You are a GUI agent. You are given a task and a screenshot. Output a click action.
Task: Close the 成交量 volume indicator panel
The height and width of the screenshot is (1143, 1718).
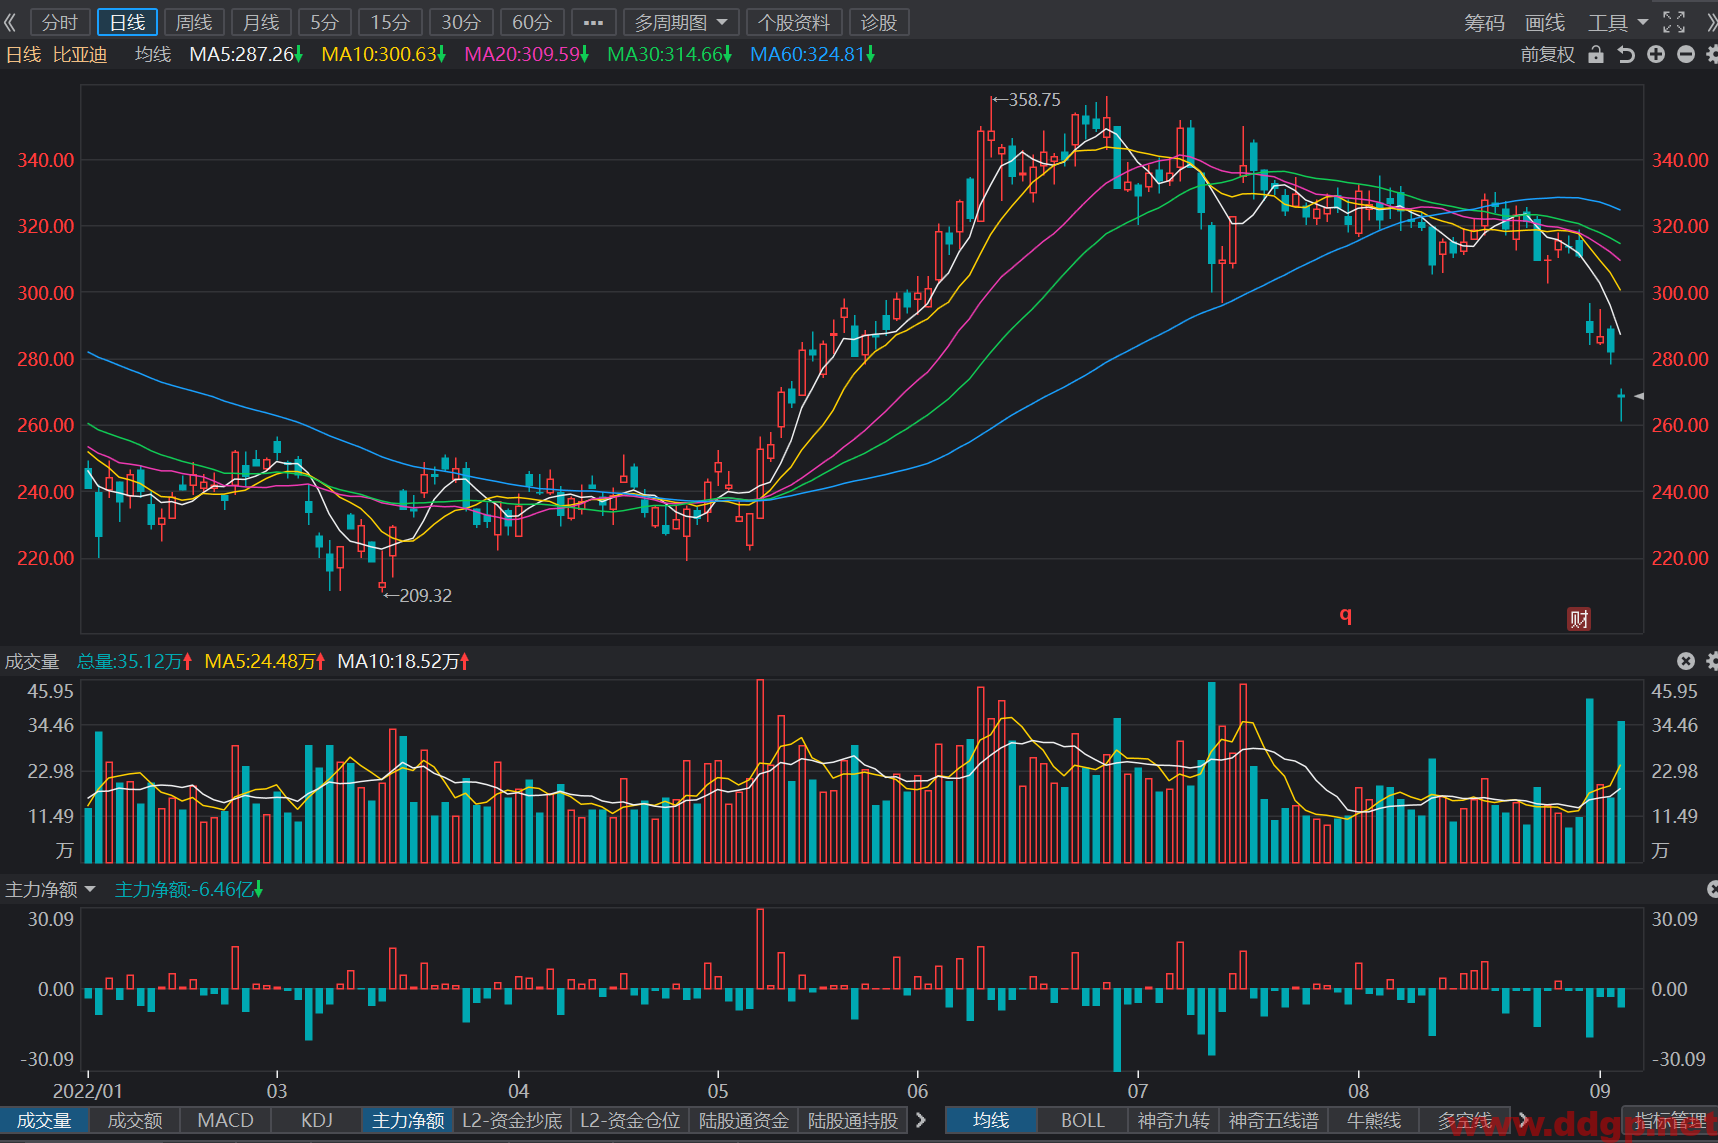click(x=1686, y=661)
